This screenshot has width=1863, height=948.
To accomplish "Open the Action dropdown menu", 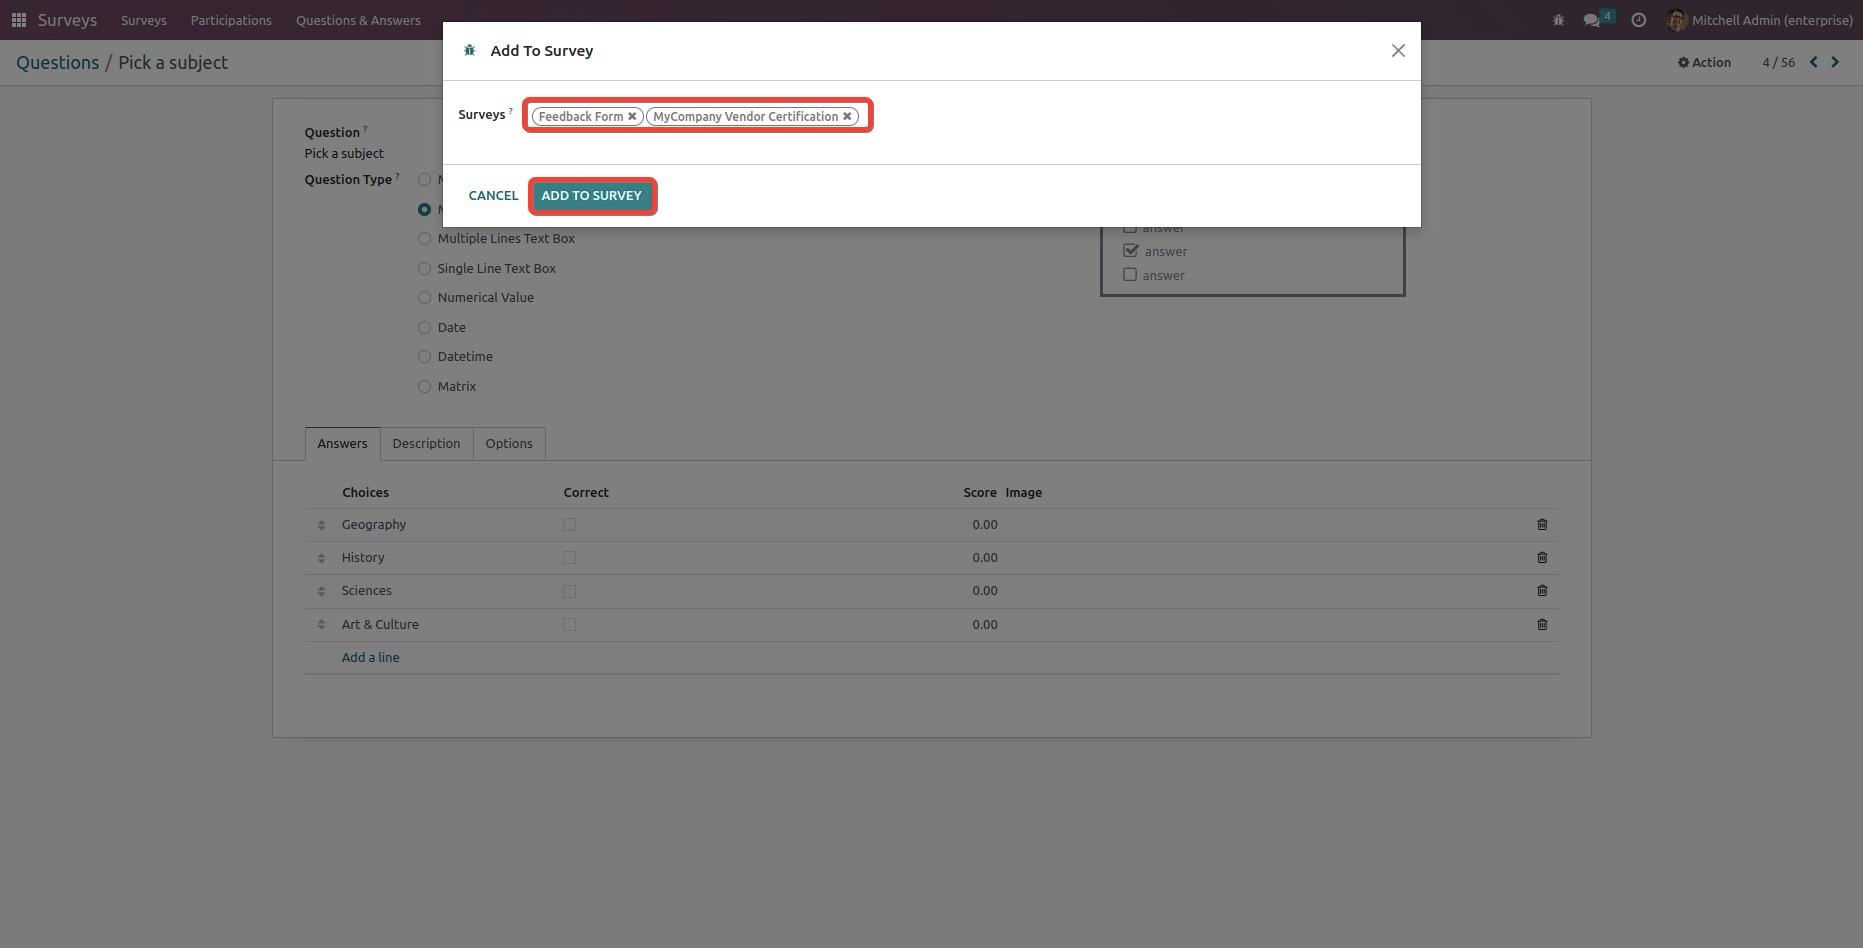I will [1704, 62].
